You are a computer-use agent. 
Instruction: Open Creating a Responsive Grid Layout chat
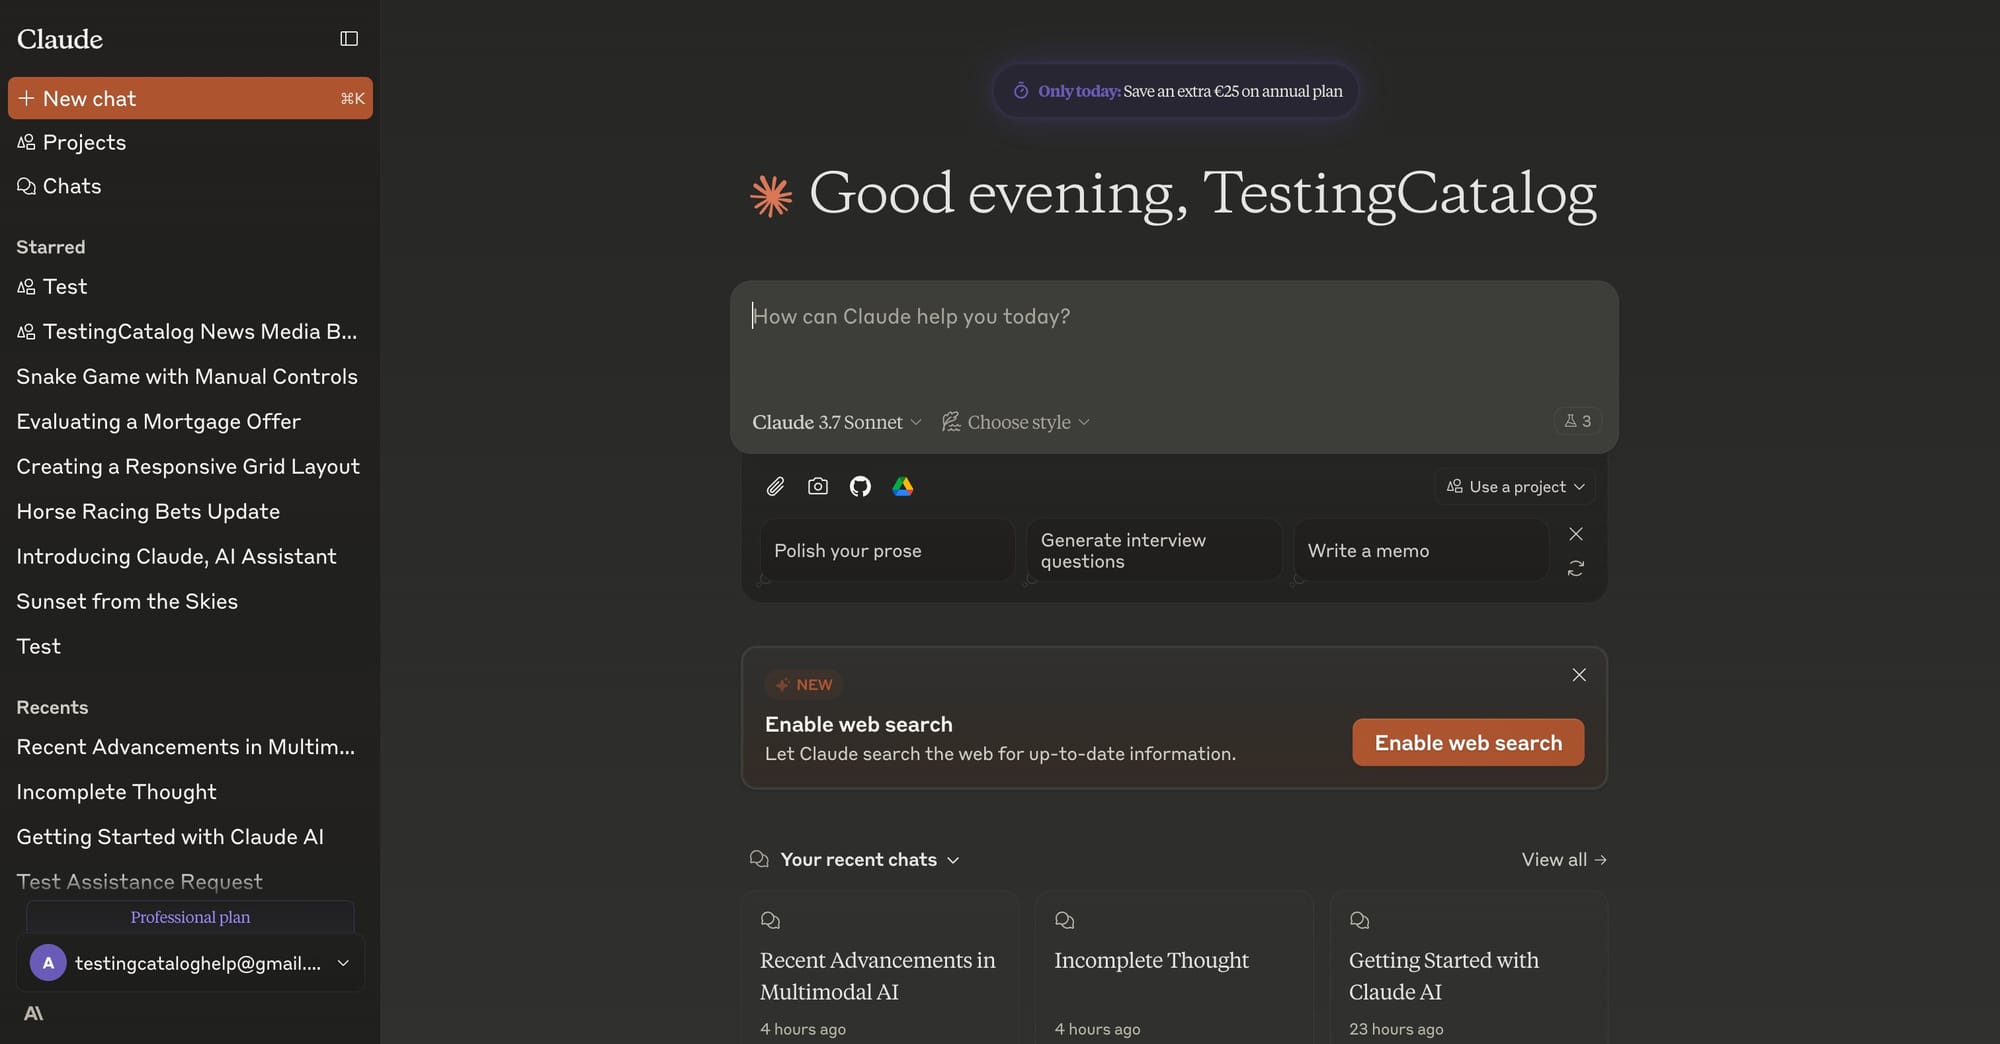coord(188,467)
